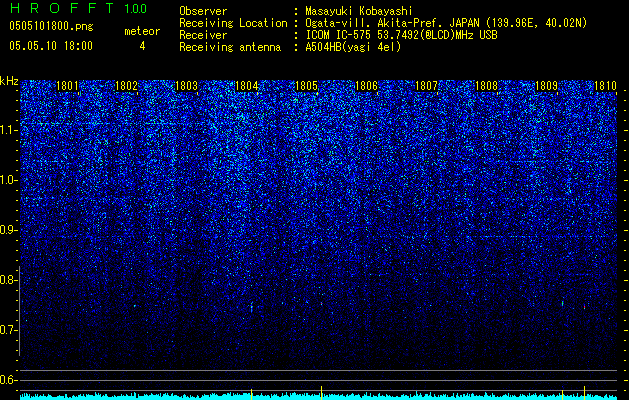The height and width of the screenshot is (400, 629).
Task: Click the HROFFT program title
Action: [62, 8]
